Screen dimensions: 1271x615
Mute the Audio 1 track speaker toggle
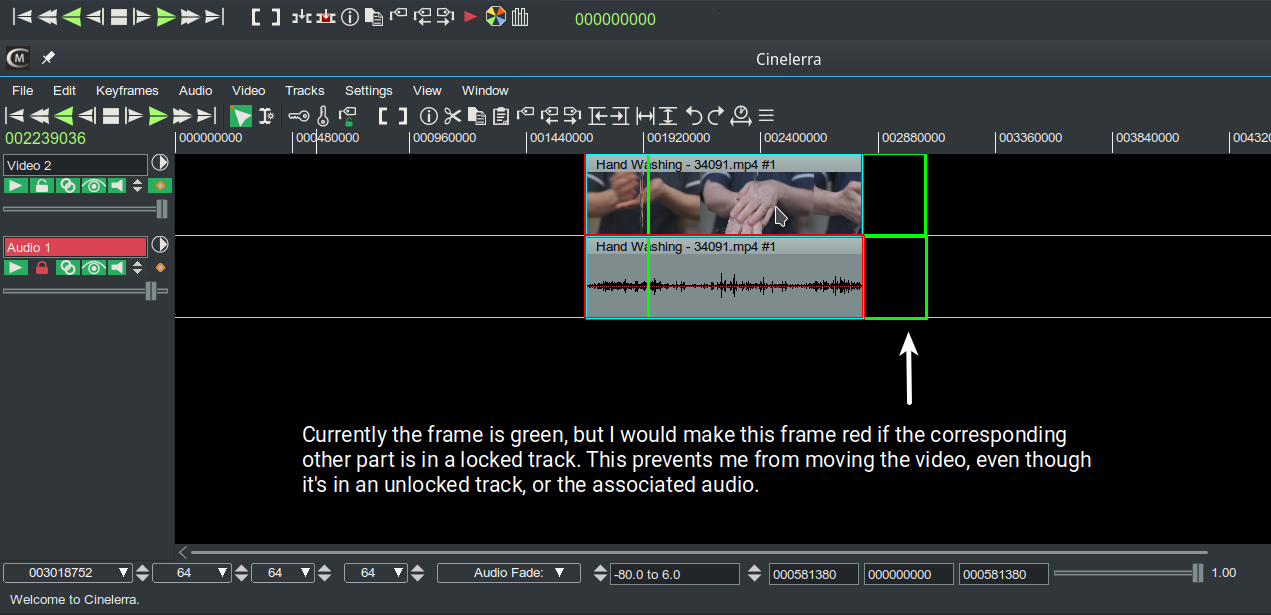[x=118, y=268]
